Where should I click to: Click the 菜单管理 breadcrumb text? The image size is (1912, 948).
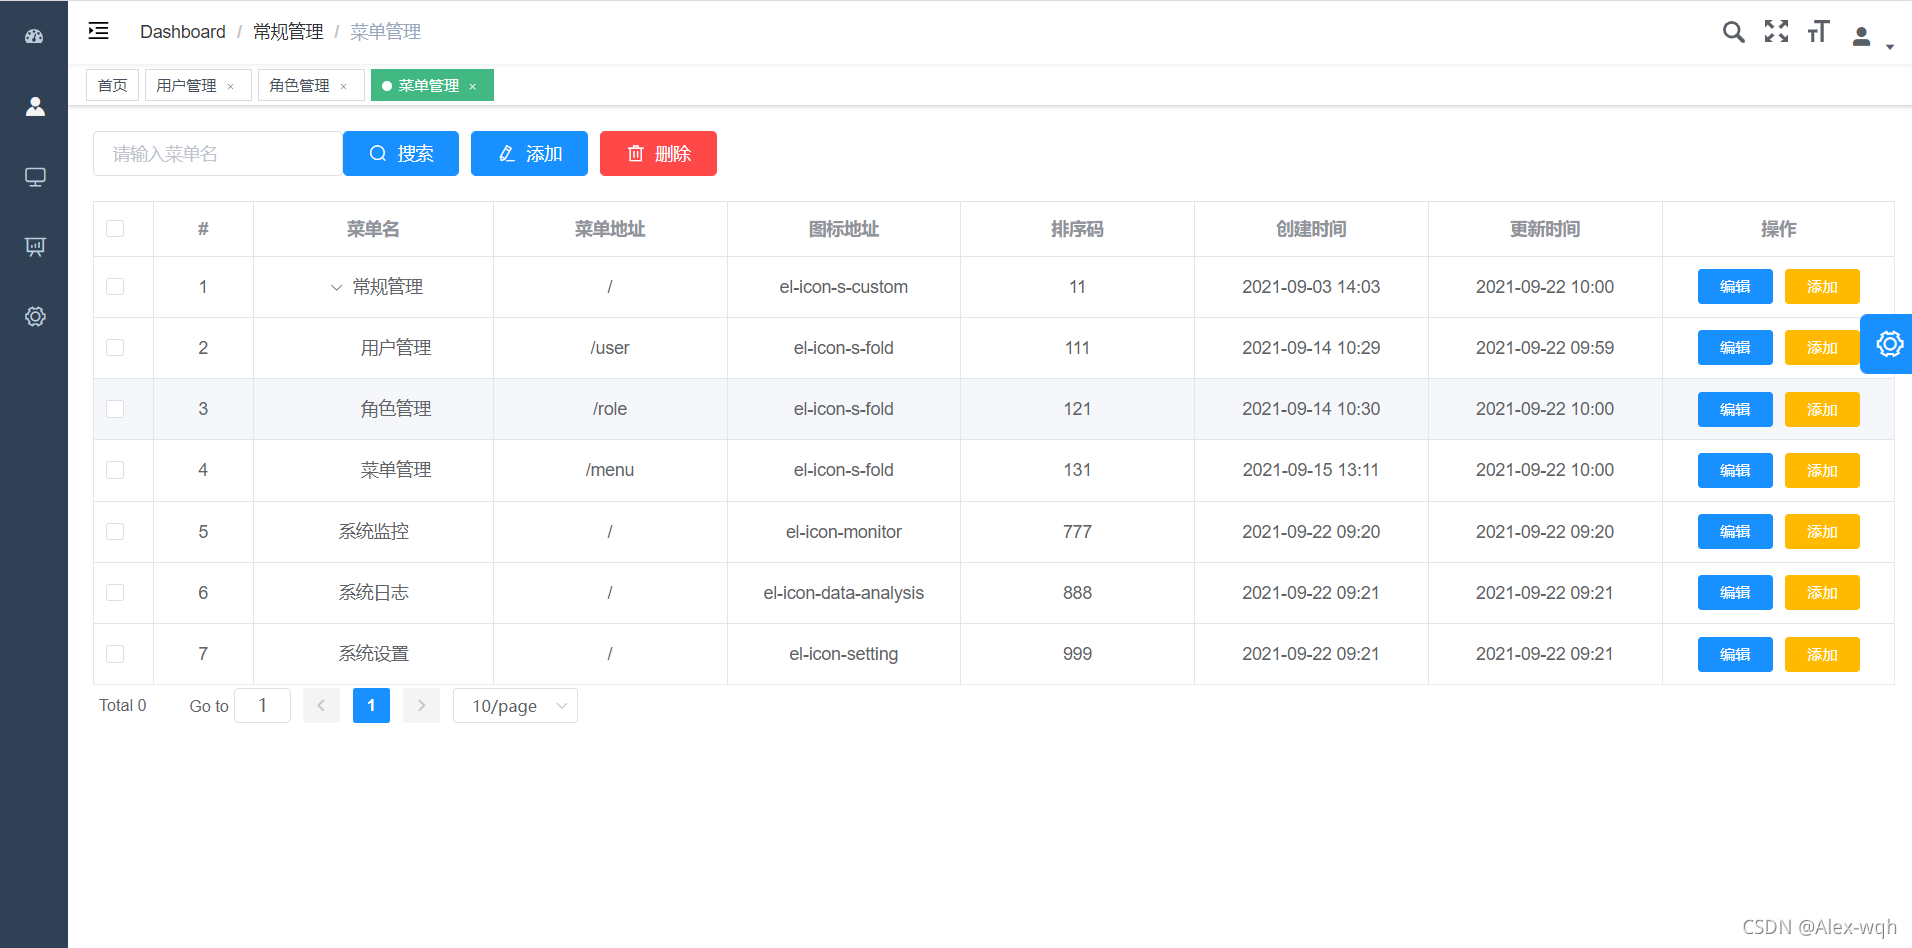point(385,32)
